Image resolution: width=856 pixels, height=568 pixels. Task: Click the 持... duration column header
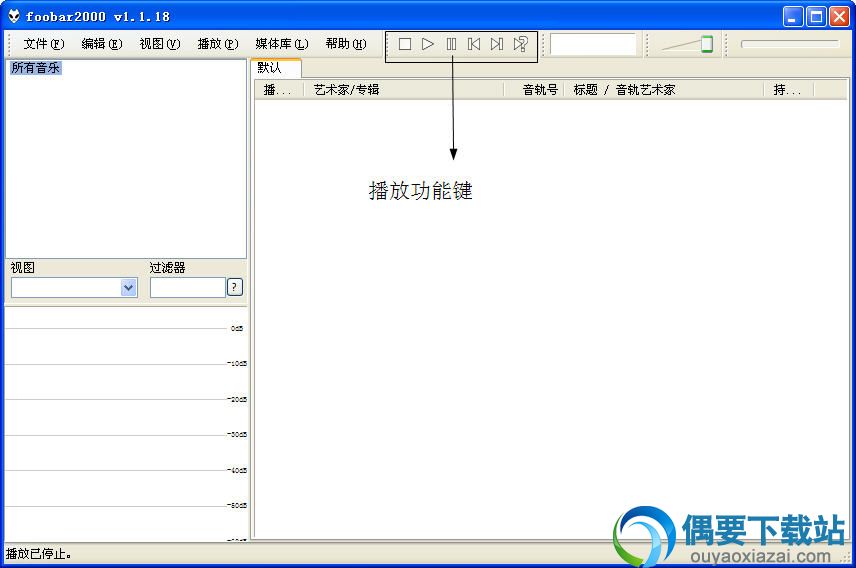(788, 90)
